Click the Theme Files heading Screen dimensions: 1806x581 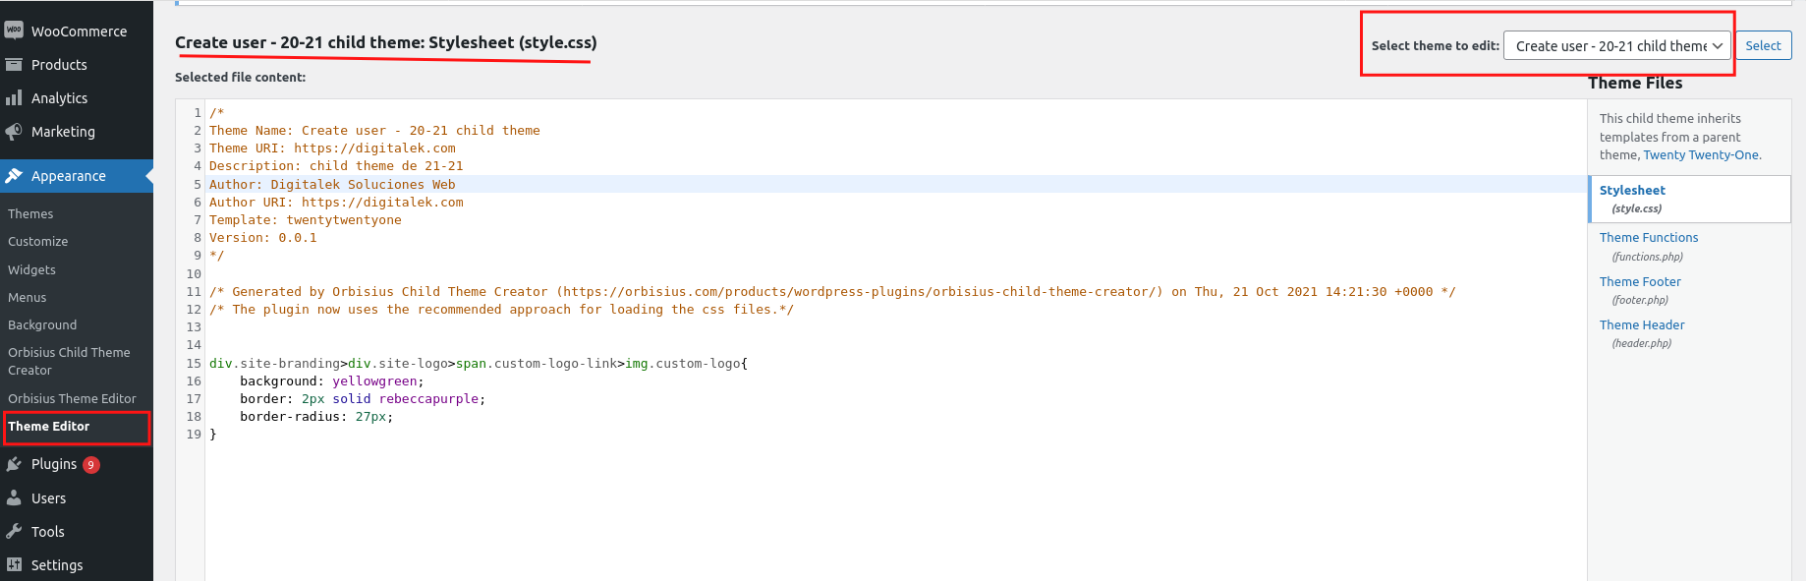click(x=1635, y=83)
